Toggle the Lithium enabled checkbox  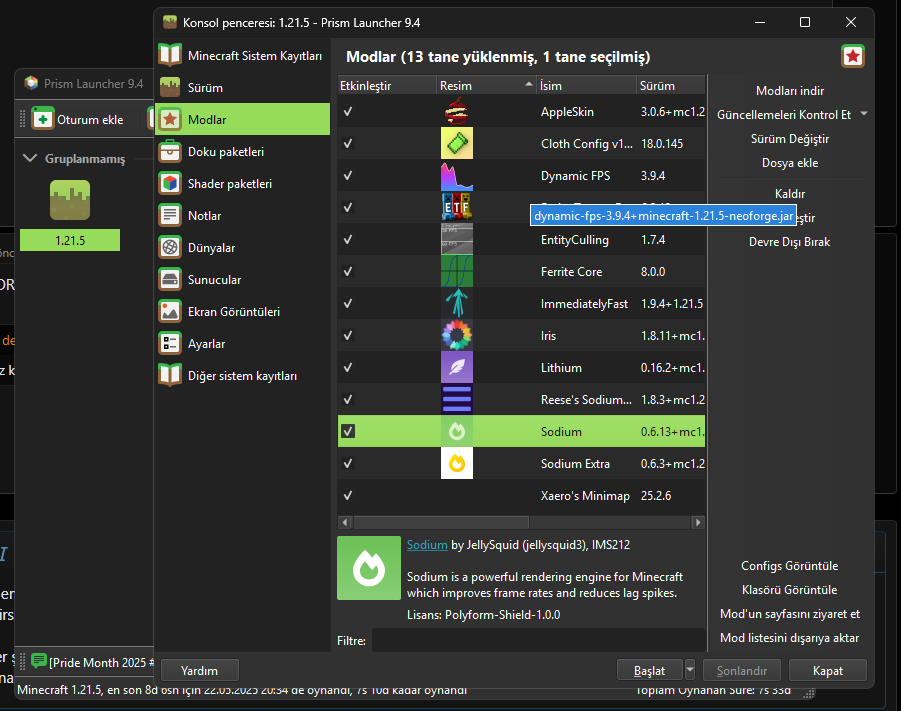(x=348, y=367)
